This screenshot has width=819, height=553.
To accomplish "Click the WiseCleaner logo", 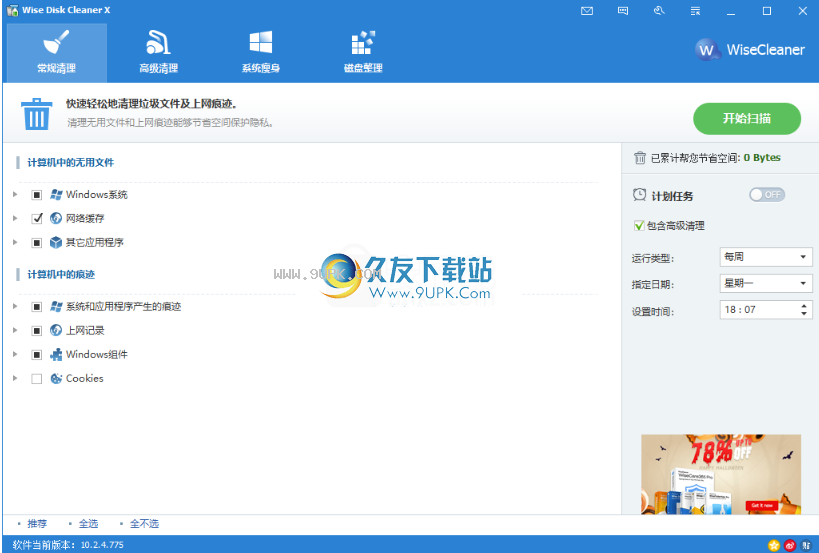I will point(750,50).
